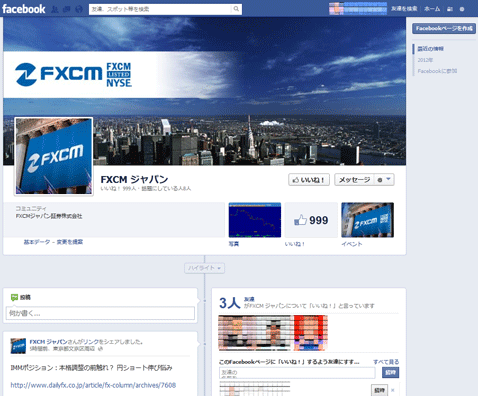Click the thumbs-up Like button
The width and height of the screenshot is (478, 396).
tap(309, 180)
